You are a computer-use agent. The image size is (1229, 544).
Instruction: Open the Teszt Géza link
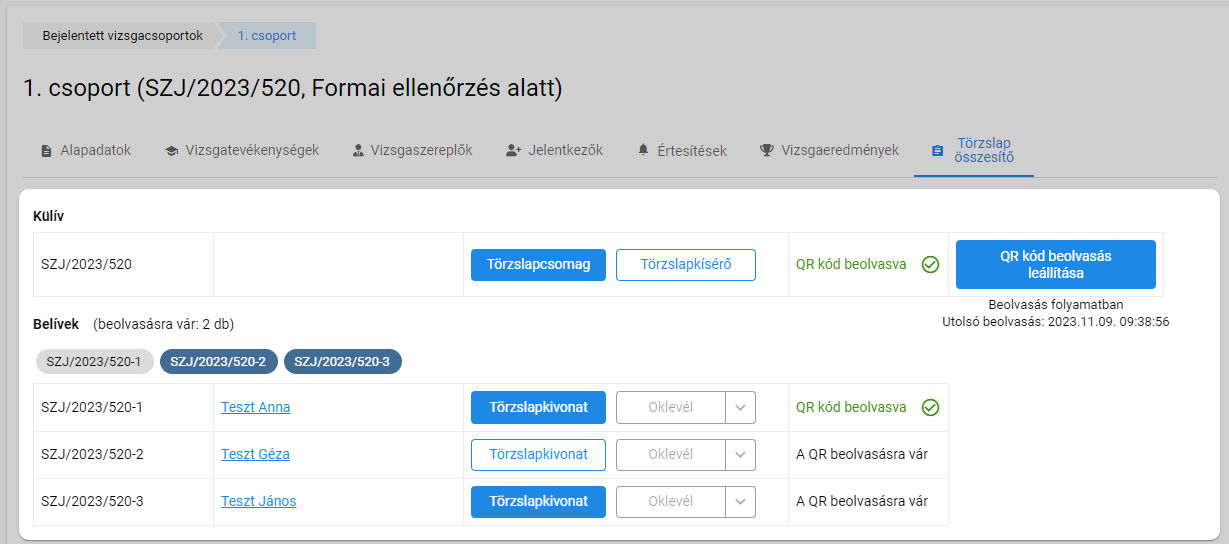[255, 454]
